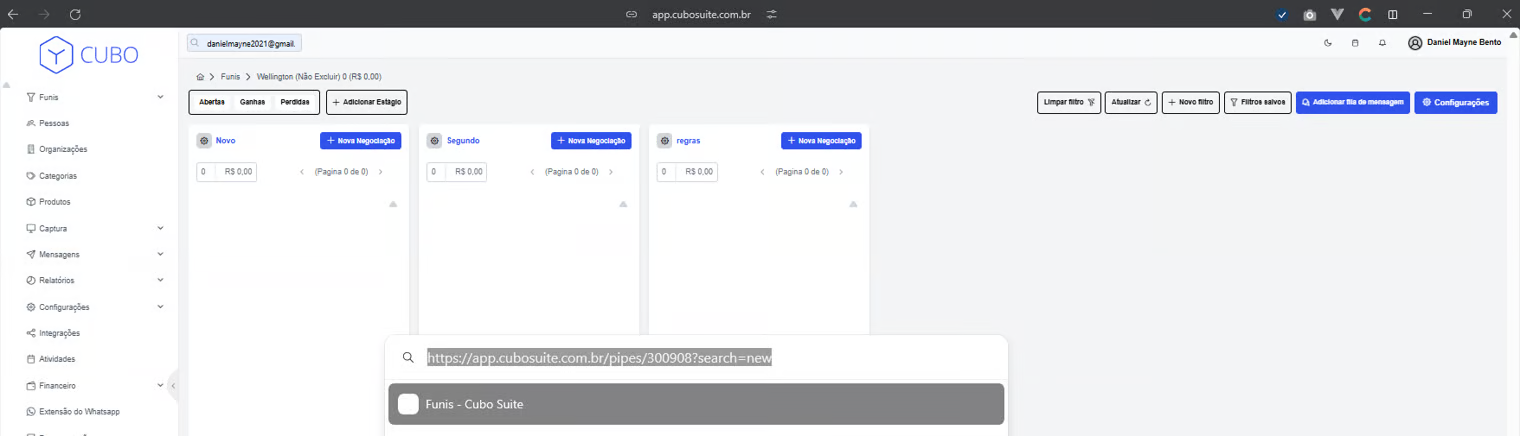Click the browser reload icon
Viewport: 1520px width, 436px height.
pos(75,14)
